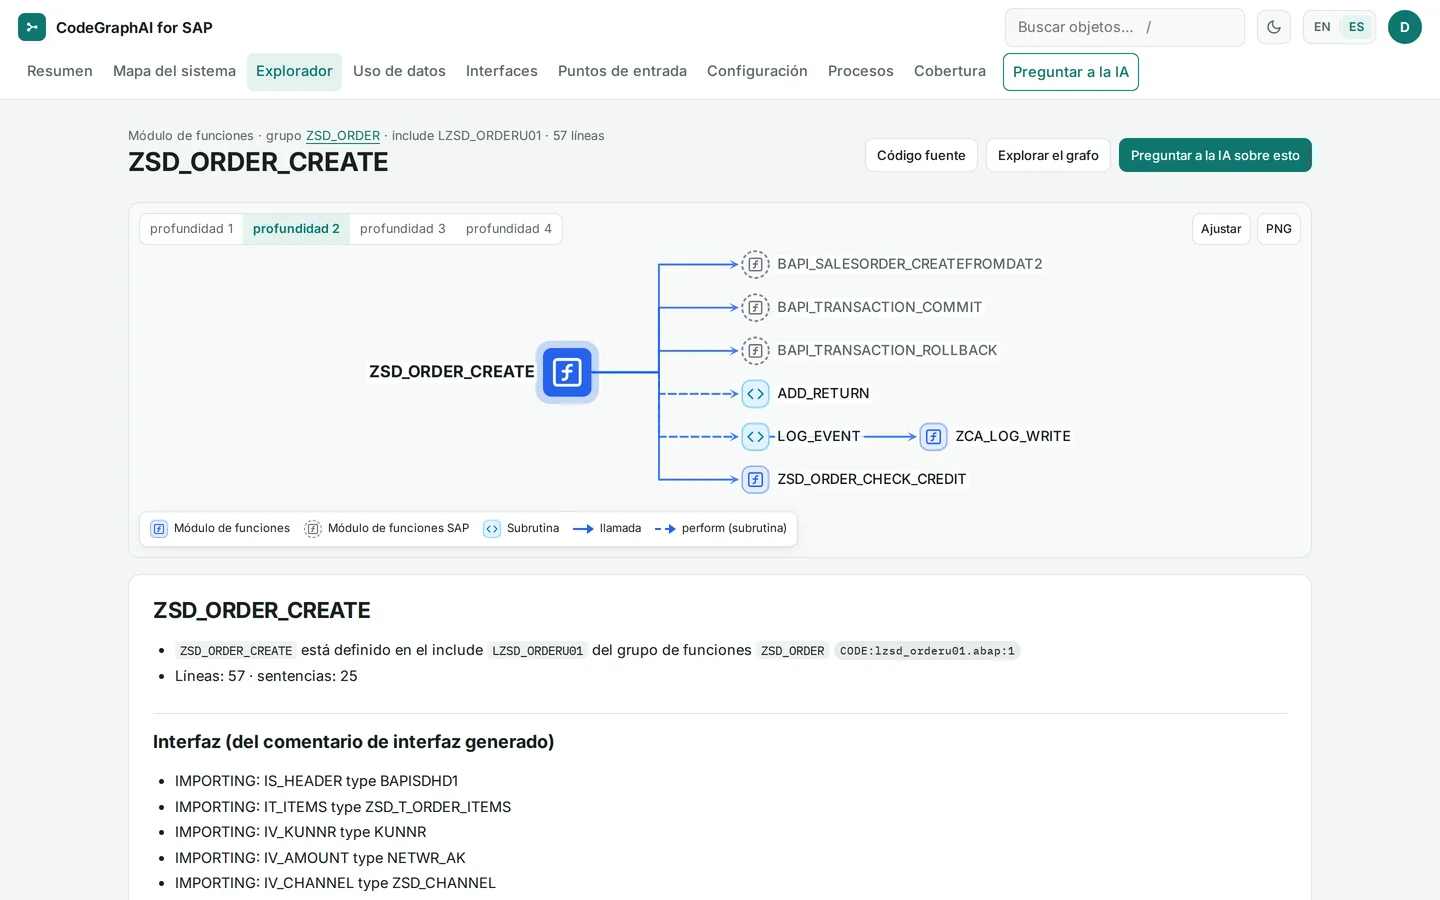1440x900 pixels.
Task: Go to the Procesos tab
Action: (861, 71)
